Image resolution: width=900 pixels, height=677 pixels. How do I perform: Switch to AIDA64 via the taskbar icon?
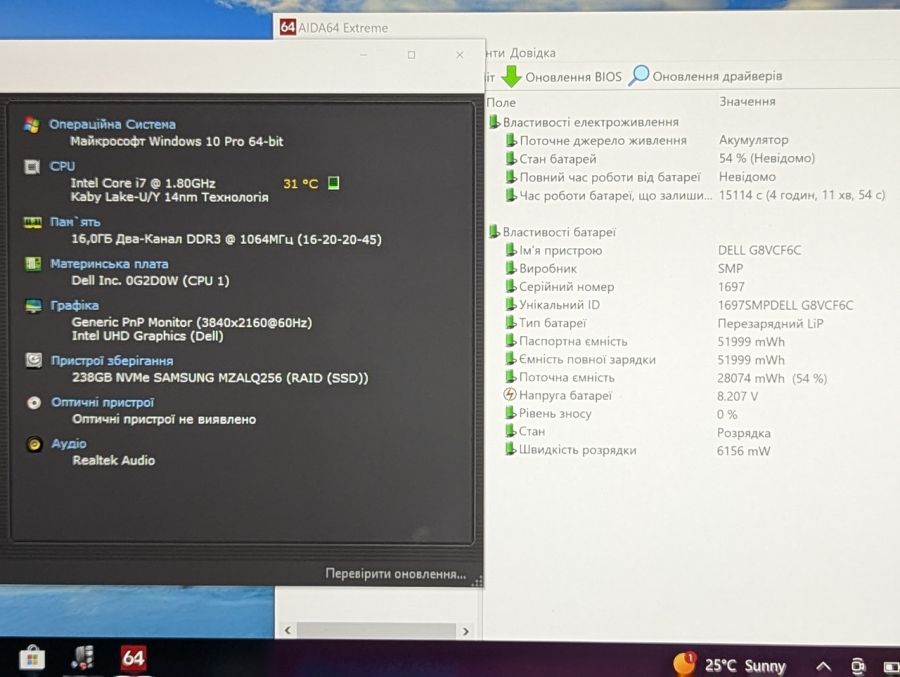click(x=133, y=658)
